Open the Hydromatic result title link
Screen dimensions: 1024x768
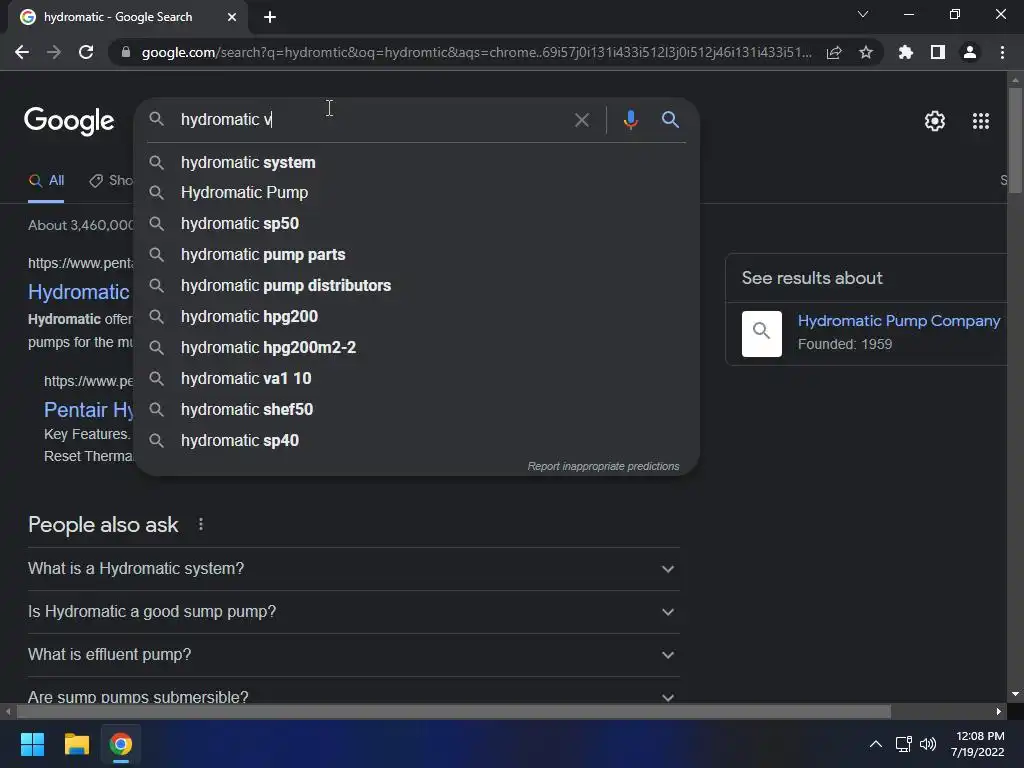(x=79, y=292)
